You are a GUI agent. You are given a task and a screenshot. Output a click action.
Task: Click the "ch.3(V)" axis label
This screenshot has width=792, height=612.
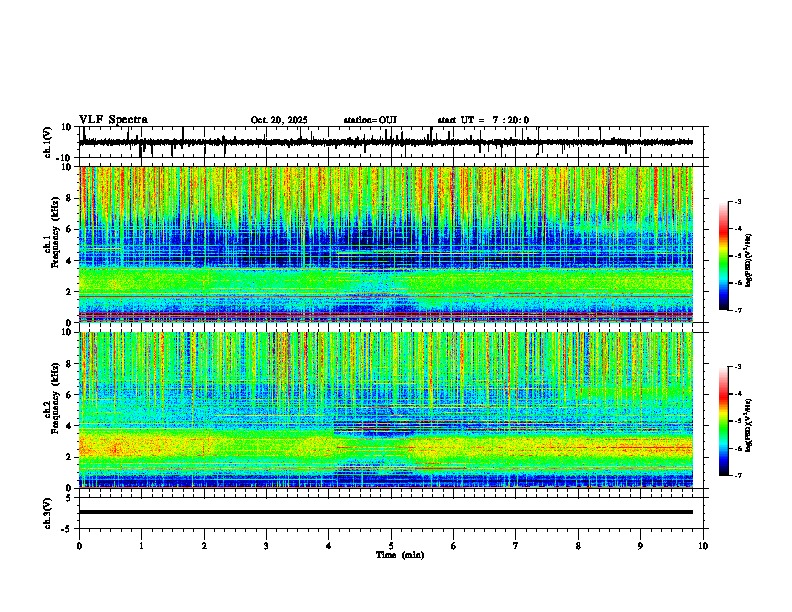48,514
